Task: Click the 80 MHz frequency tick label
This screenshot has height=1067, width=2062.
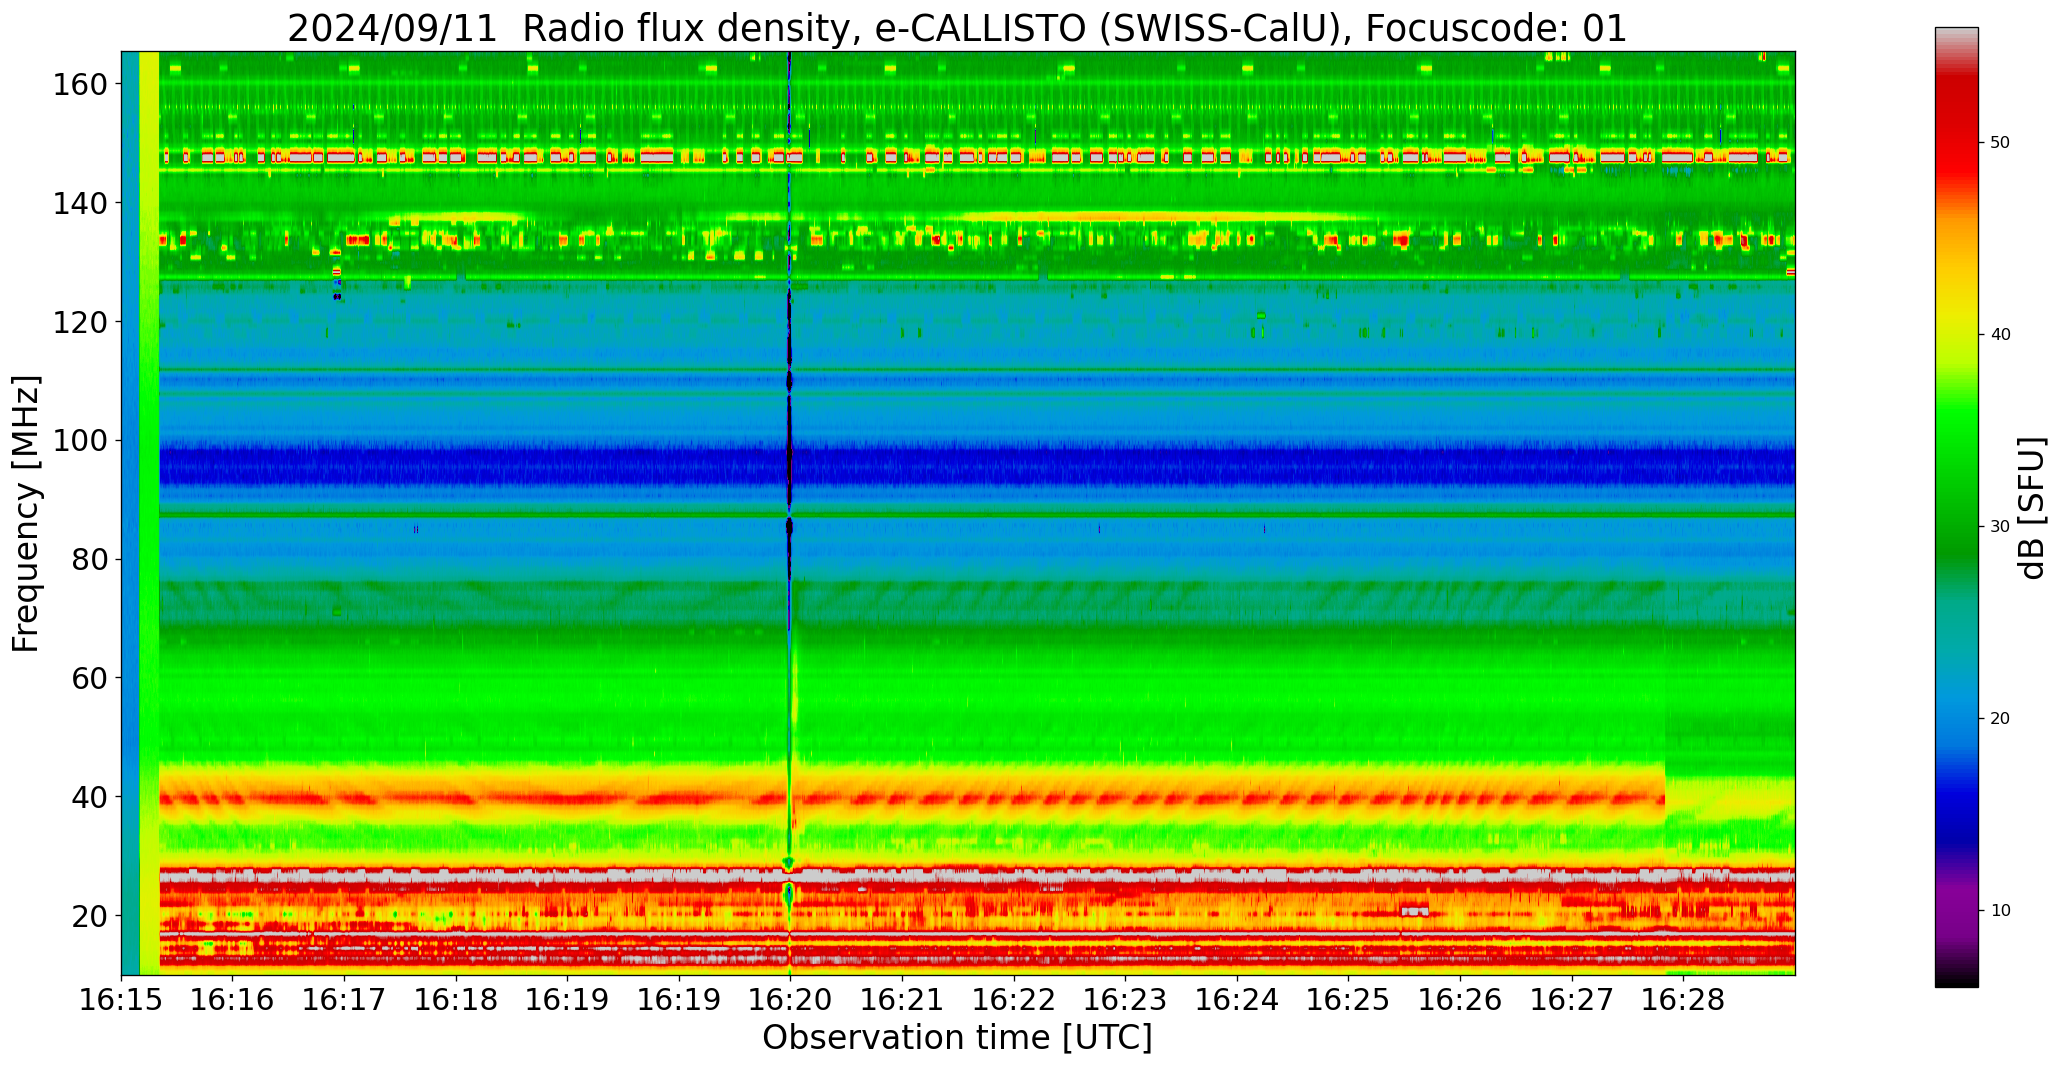Action: [x=90, y=559]
